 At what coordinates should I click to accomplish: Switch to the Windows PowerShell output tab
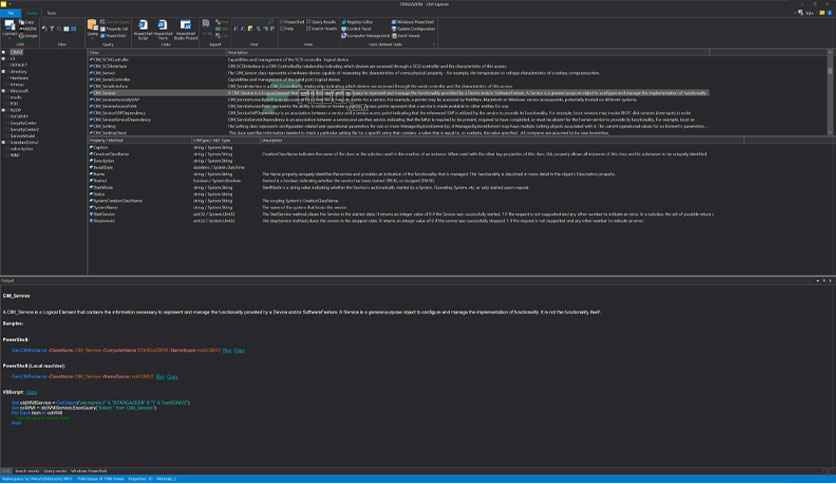pyautogui.click(x=89, y=471)
